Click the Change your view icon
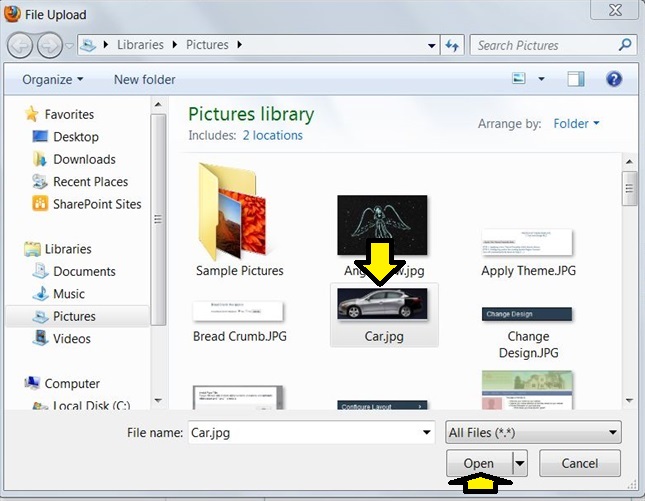Screen dimensions: 645x501 [x=519, y=79]
